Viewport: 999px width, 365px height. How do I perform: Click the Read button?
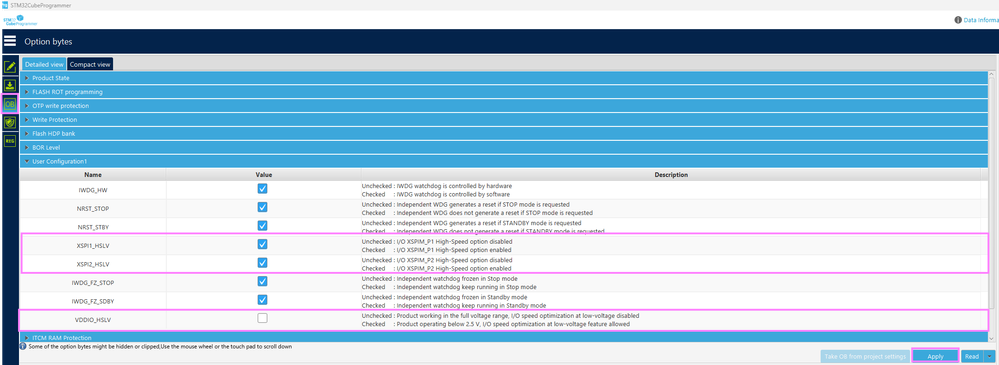(x=972, y=357)
